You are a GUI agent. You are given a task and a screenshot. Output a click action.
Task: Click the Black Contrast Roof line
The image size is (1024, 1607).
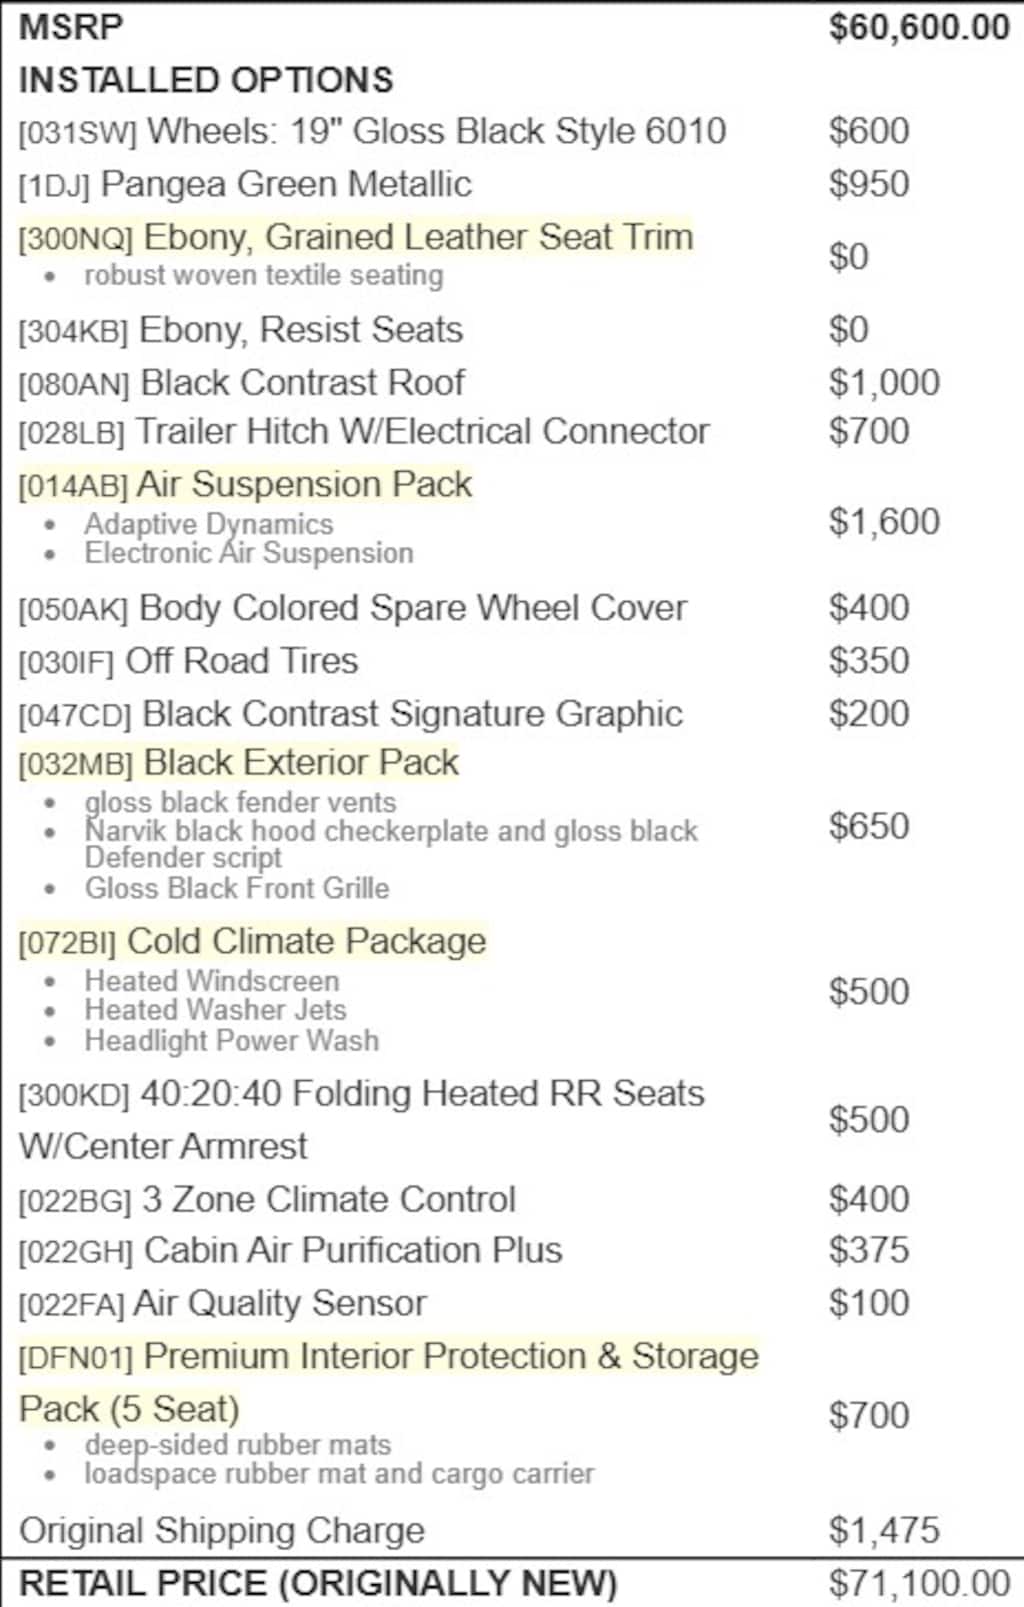[x=302, y=382]
